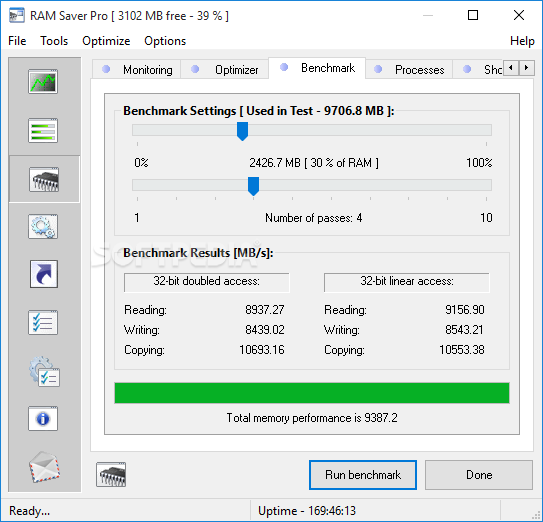The width and height of the screenshot is (543, 522).
Task: Select the Benchmark tab
Action: pos(317,68)
